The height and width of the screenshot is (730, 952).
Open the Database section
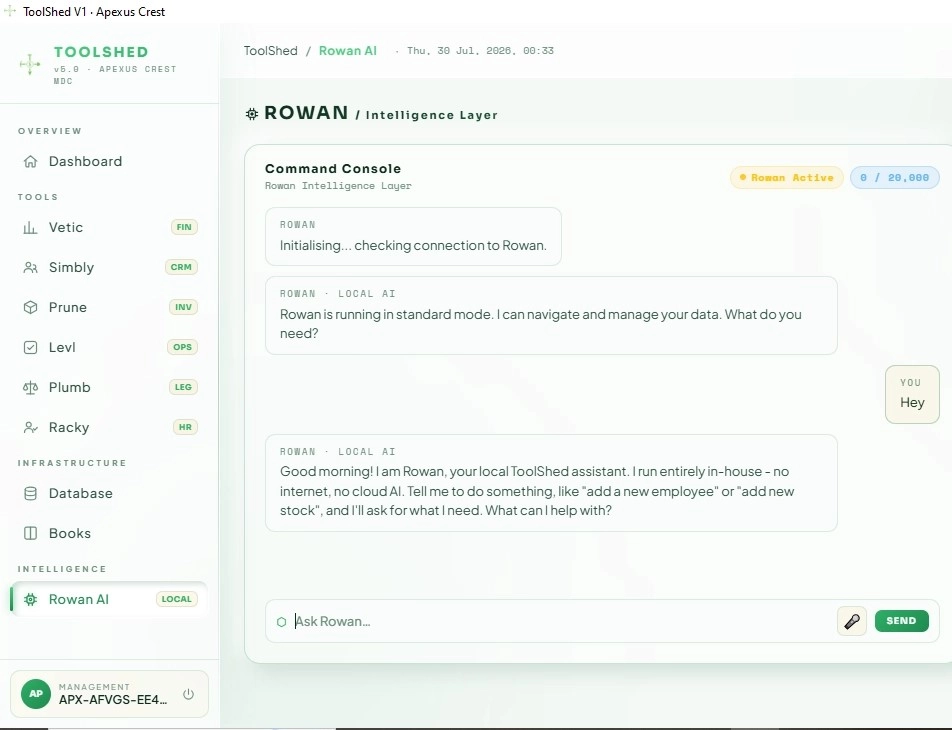click(109, 494)
